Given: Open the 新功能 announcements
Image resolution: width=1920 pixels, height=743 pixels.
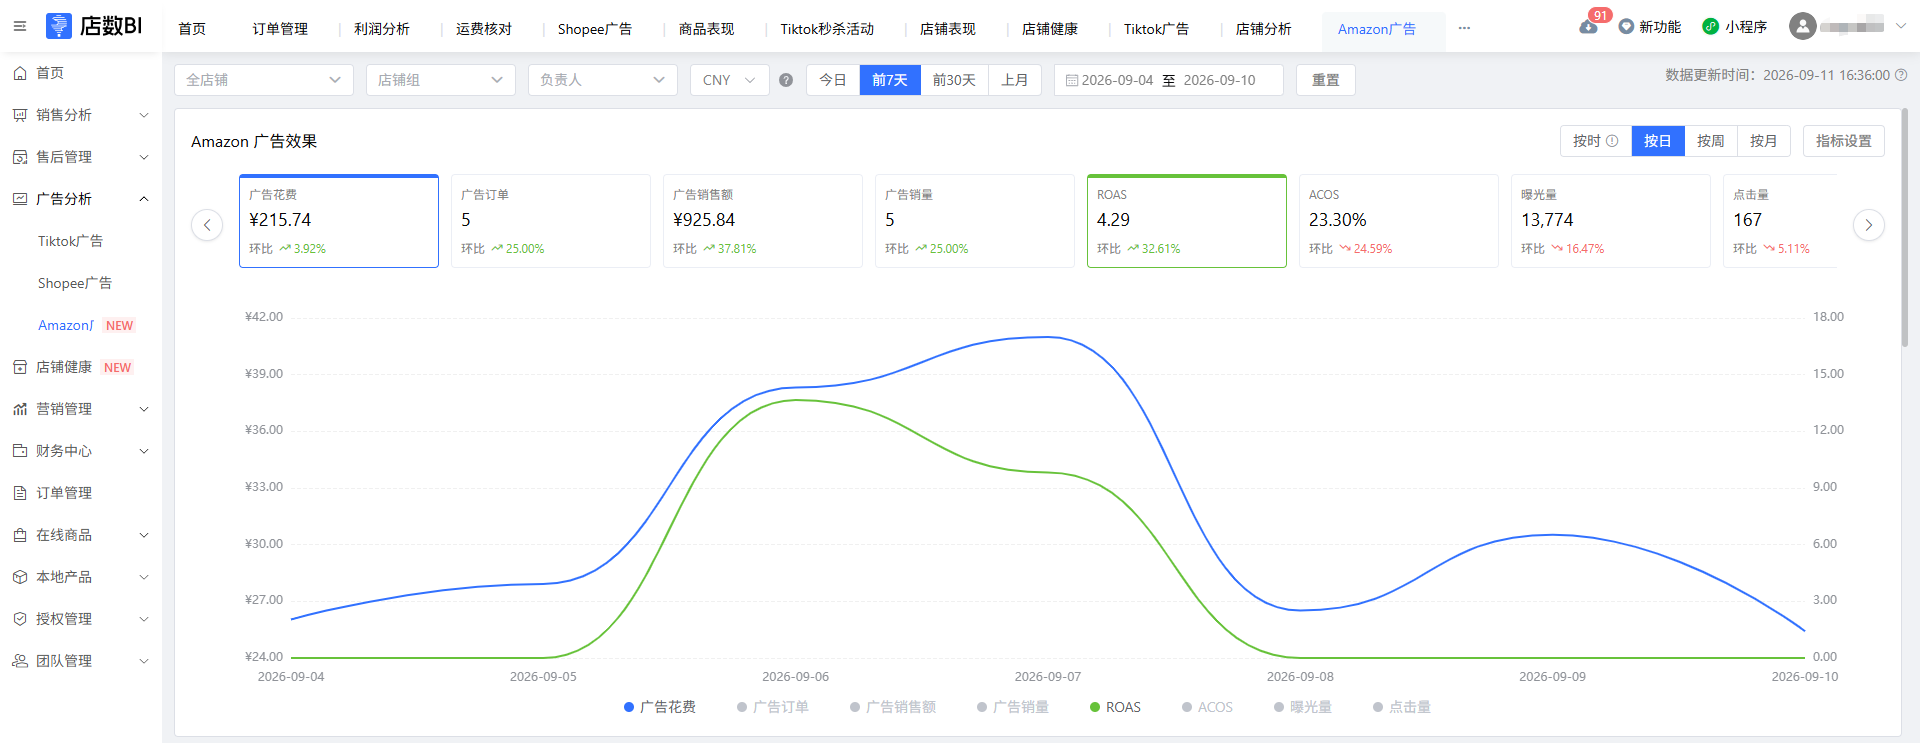Looking at the screenshot, I should pyautogui.click(x=1650, y=27).
